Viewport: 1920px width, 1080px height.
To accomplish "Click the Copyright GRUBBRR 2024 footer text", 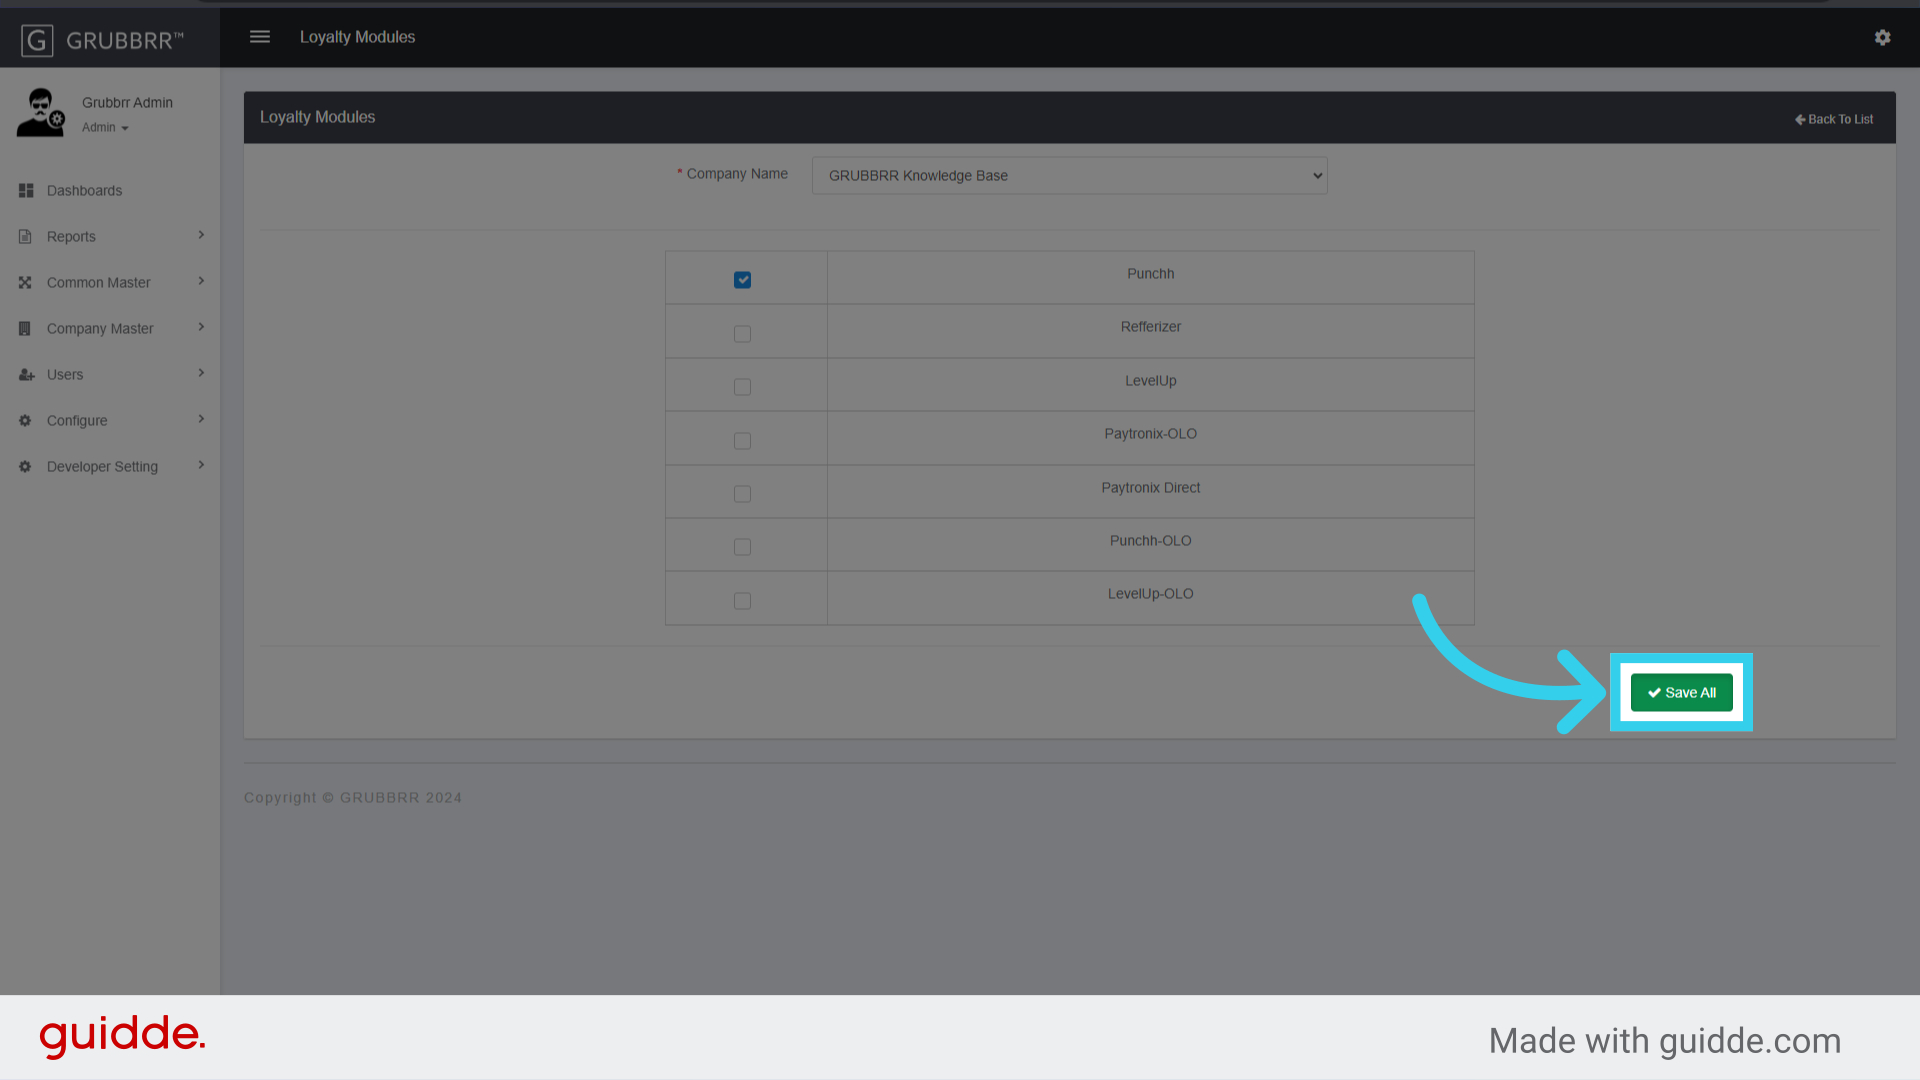I will tap(353, 797).
